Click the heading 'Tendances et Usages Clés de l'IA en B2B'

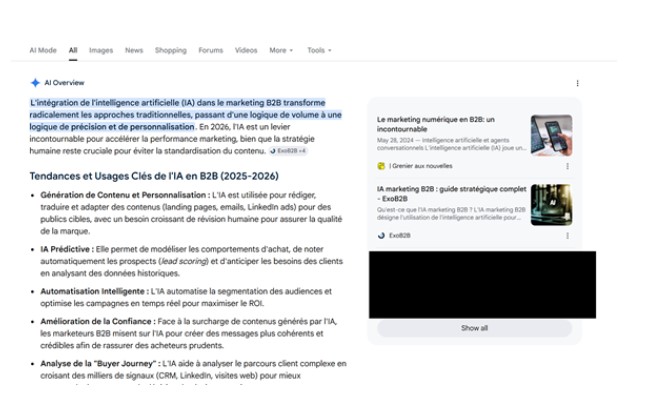click(154, 176)
